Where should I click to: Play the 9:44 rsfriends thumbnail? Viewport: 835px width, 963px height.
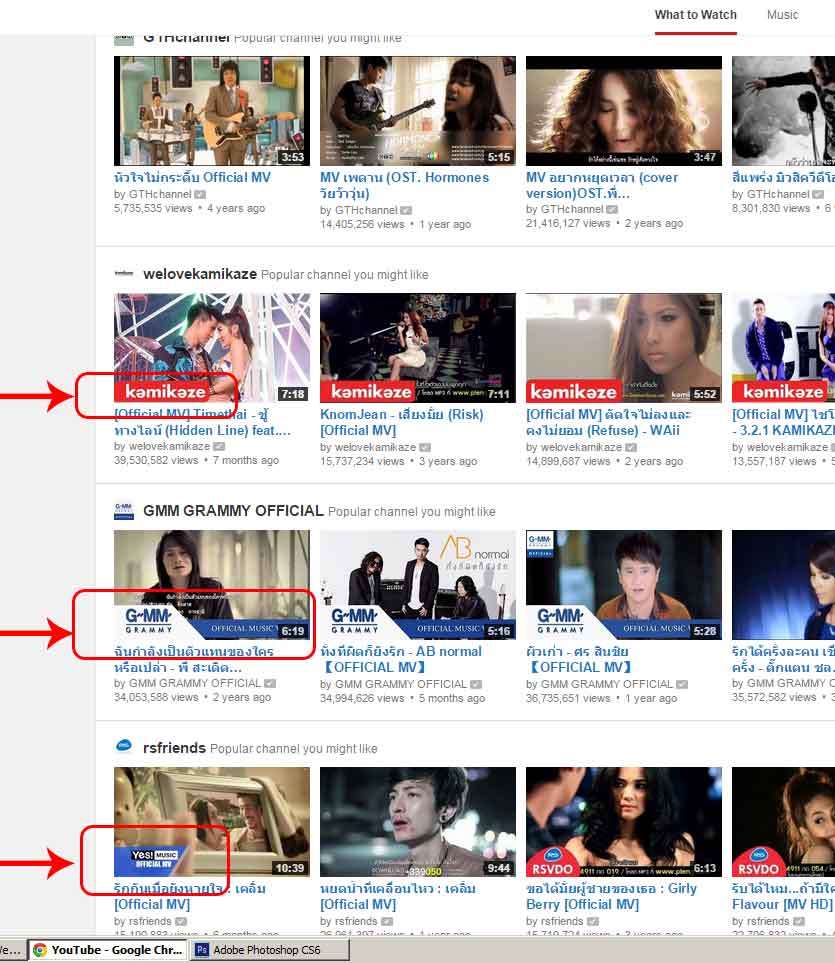[x=418, y=822]
